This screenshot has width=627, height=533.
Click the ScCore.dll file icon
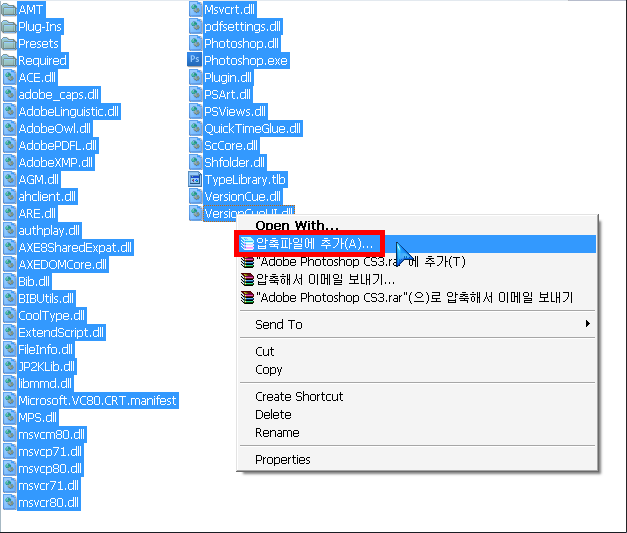click(x=195, y=145)
